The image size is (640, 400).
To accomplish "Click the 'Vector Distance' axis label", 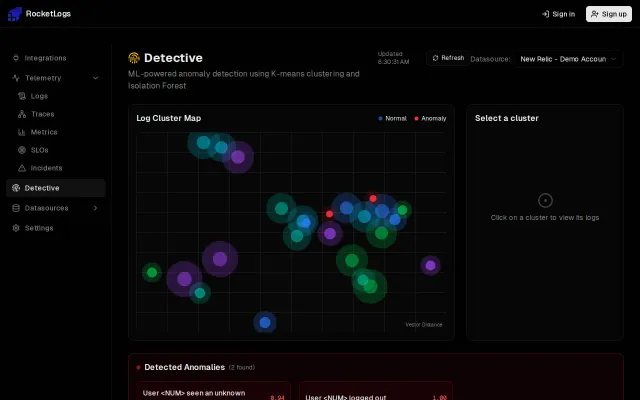I will (424, 324).
